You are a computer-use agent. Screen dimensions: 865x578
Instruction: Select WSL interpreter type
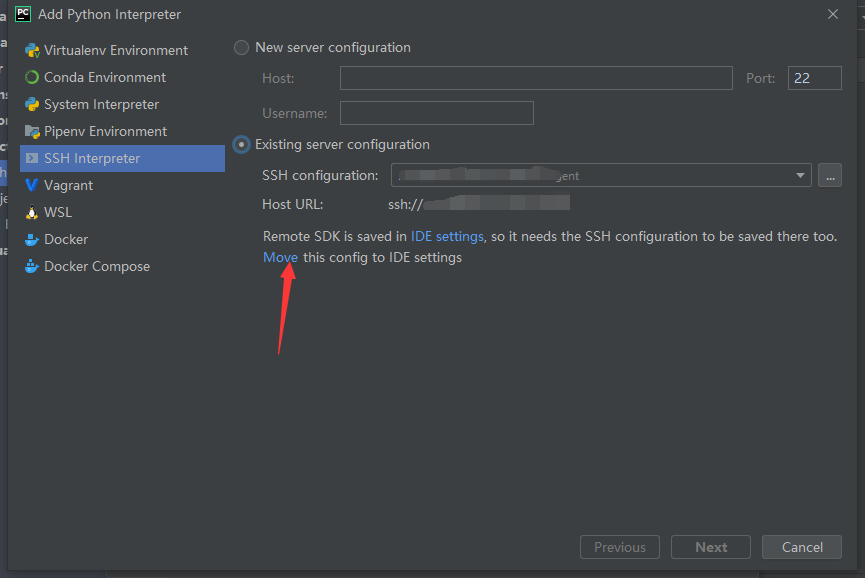coord(122,212)
